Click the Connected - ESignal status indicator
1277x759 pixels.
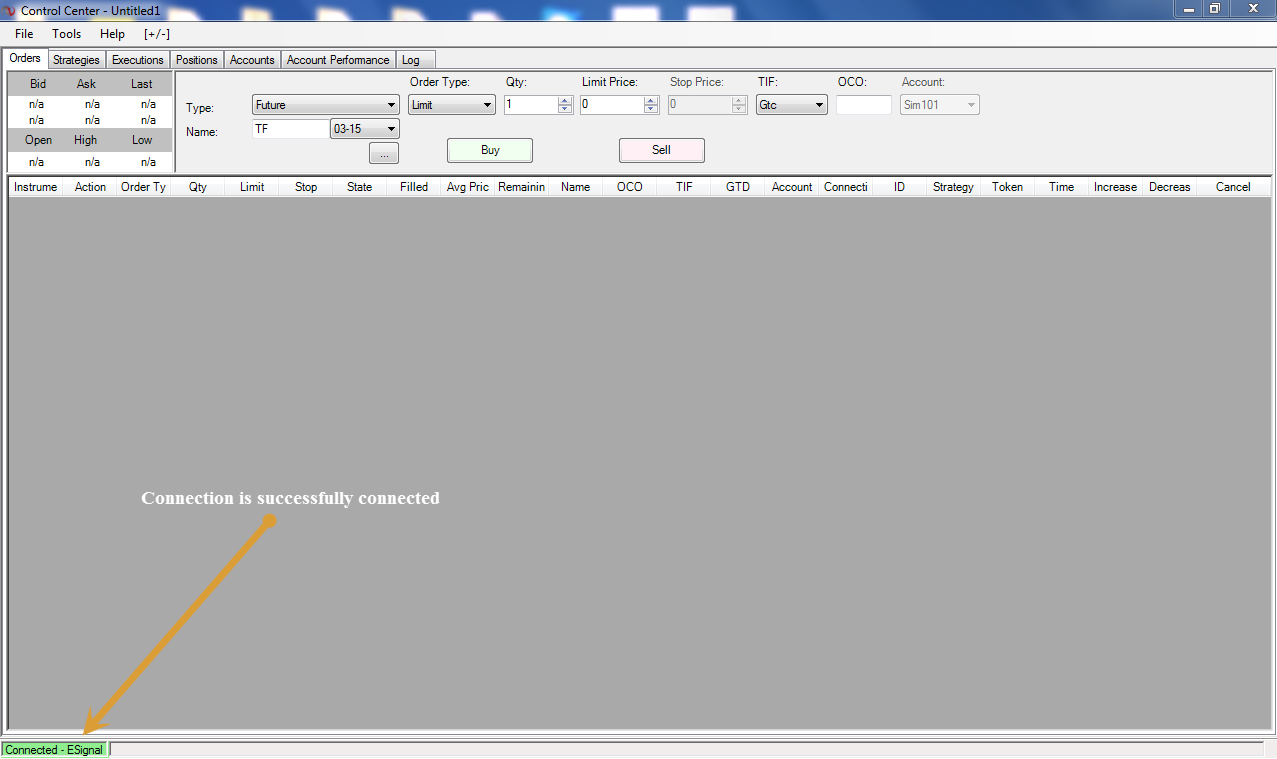point(54,749)
